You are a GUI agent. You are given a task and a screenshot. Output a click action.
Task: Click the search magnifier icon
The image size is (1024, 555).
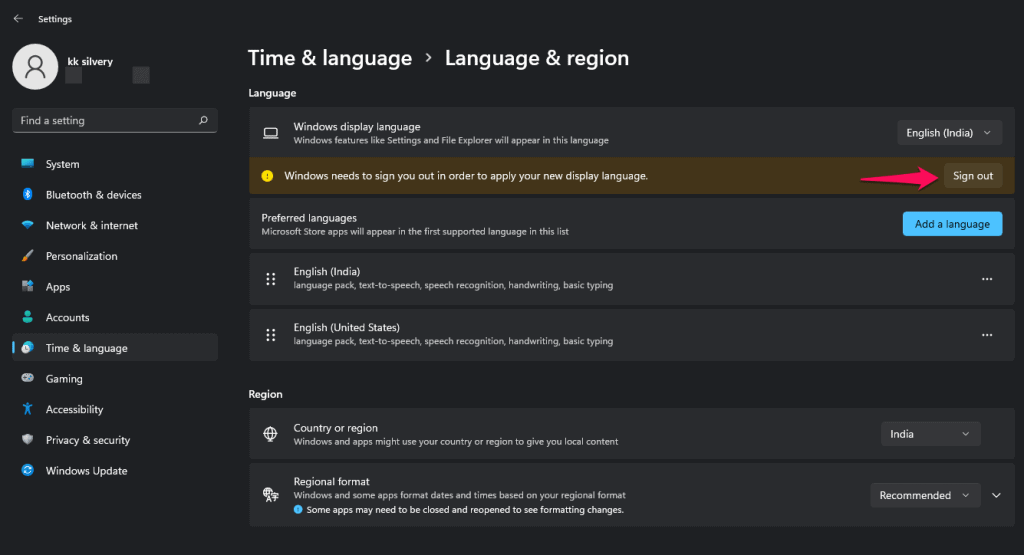(x=203, y=120)
